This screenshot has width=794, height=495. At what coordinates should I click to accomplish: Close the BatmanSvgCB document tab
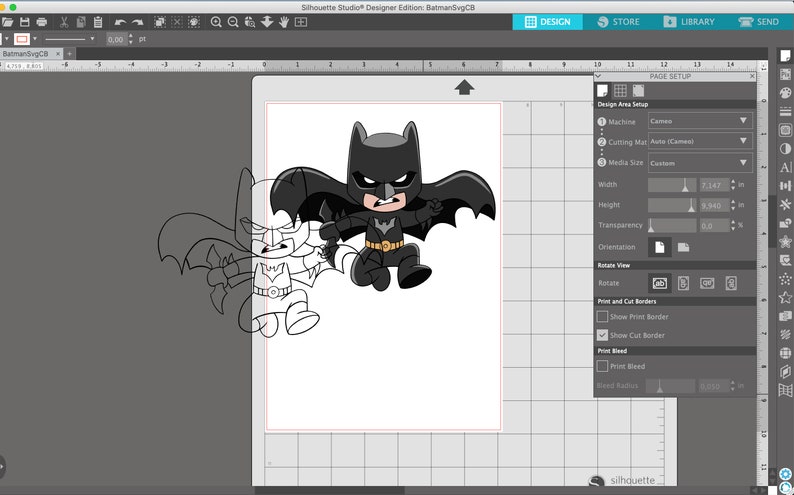tap(58, 54)
